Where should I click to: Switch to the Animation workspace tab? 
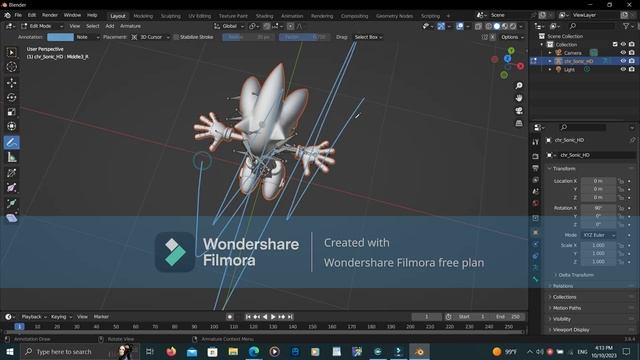point(292,16)
